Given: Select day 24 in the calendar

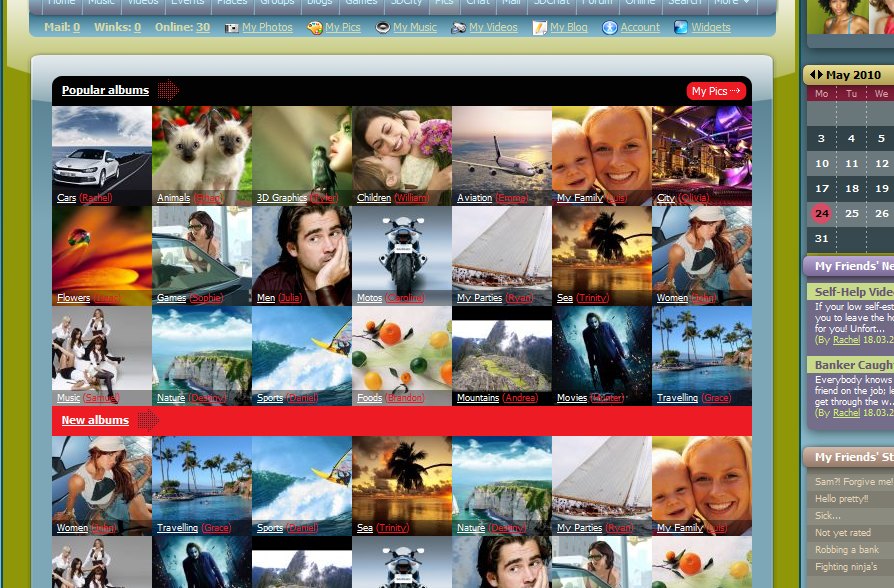Looking at the screenshot, I should click(x=822, y=213).
